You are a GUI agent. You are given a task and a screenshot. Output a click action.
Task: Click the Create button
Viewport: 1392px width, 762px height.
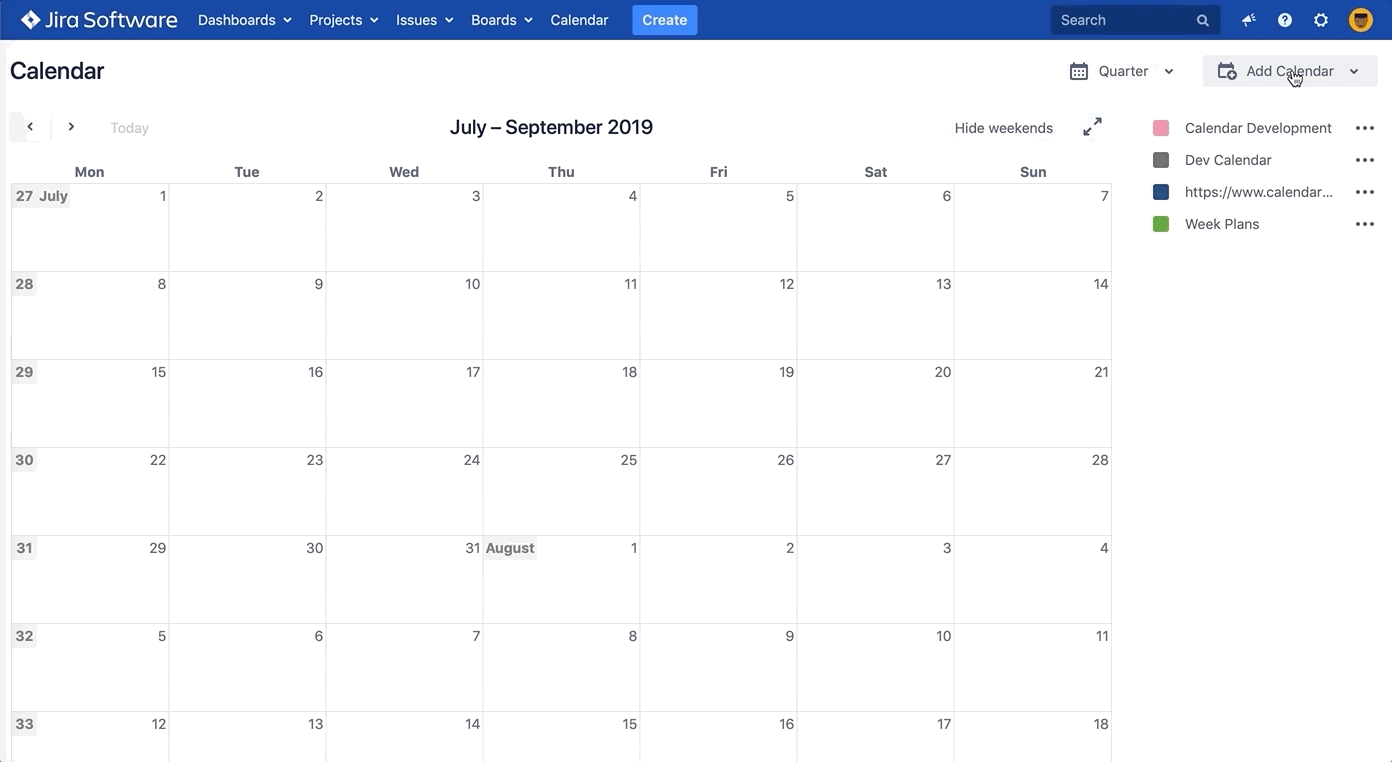(x=664, y=19)
